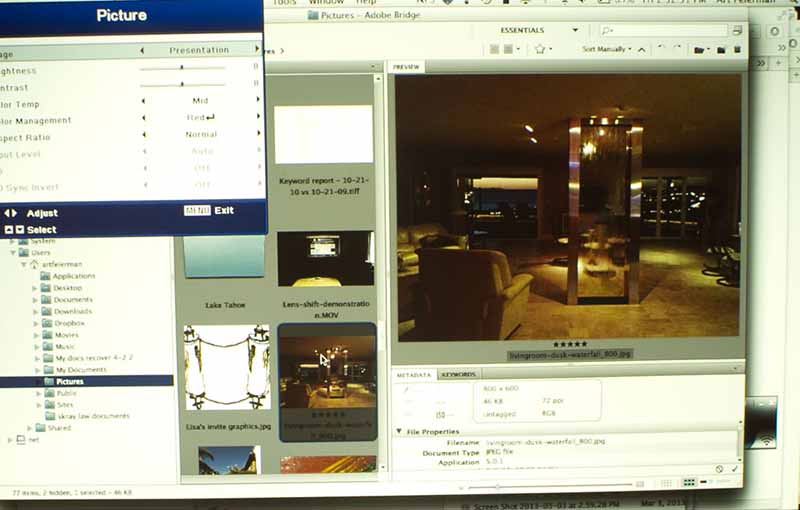The height and width of the screenshot is (510, 800).
Task: Switch to the Metadata tab
Action: [x=413, y=375]
